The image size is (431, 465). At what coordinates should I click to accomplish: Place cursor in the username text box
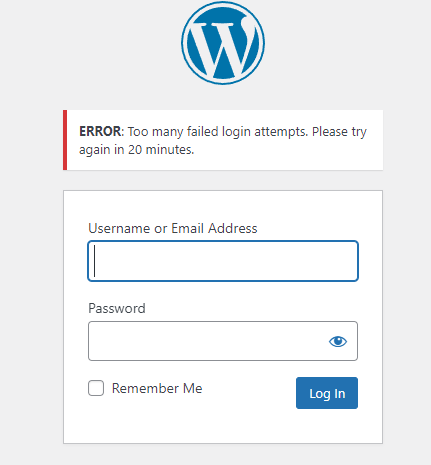(223, 261)
